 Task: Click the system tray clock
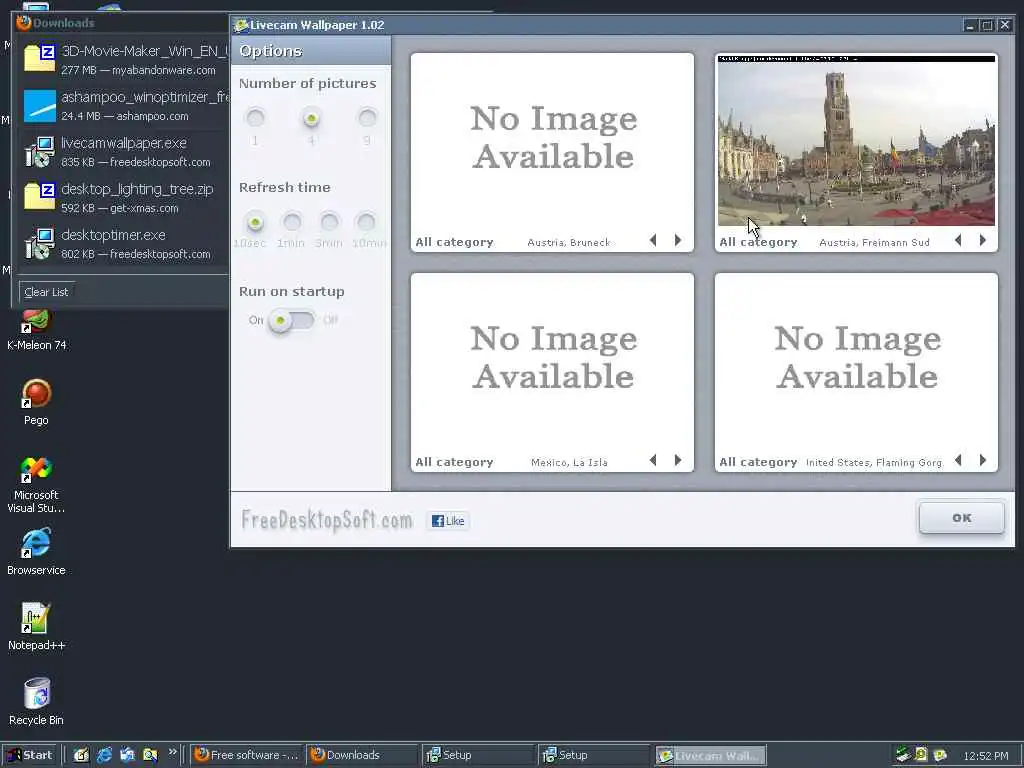[986, 756]
